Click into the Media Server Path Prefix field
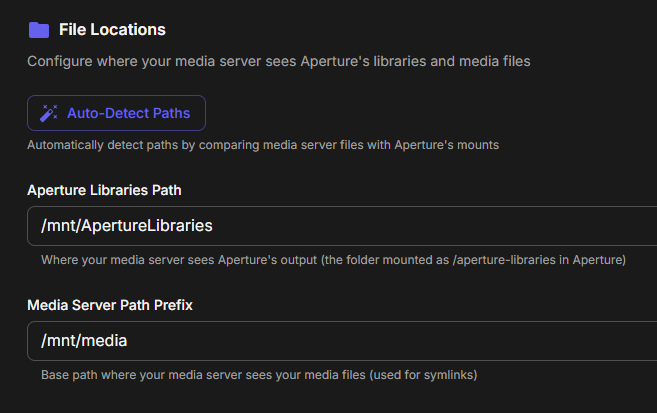The image size is (657, 413). (400, 341)
